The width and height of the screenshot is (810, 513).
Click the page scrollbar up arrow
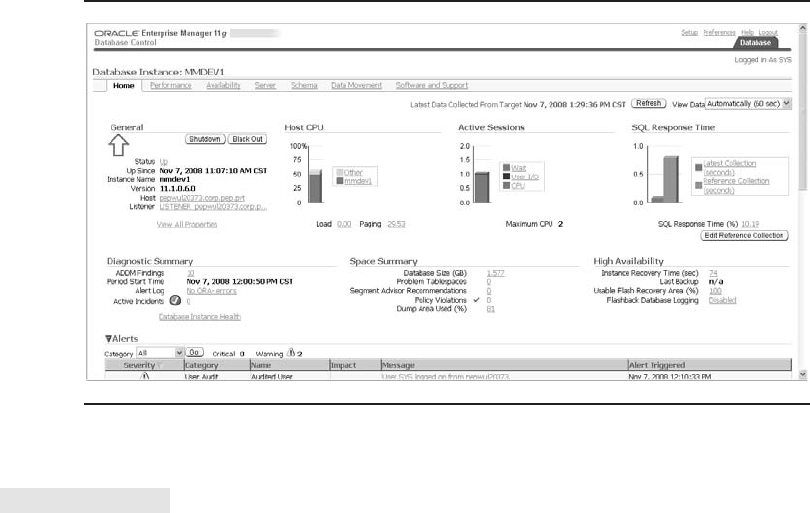pos(803,28)
